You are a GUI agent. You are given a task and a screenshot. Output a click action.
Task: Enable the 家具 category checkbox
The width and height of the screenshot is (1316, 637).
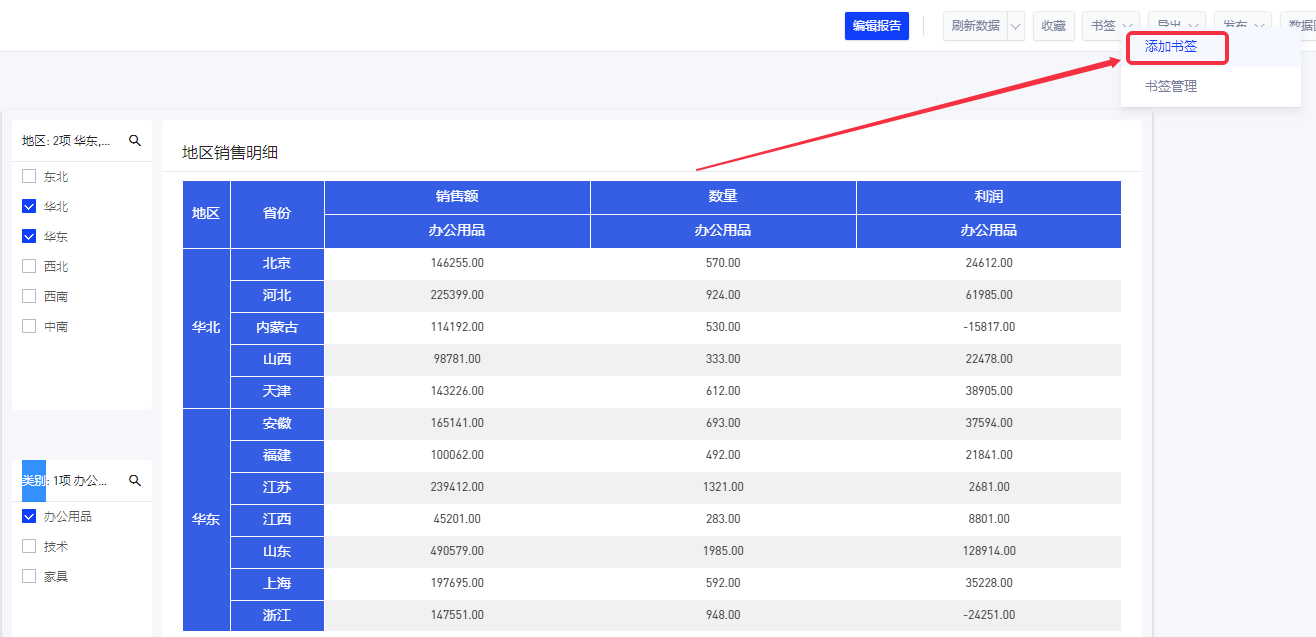click(x=29, y=577)
